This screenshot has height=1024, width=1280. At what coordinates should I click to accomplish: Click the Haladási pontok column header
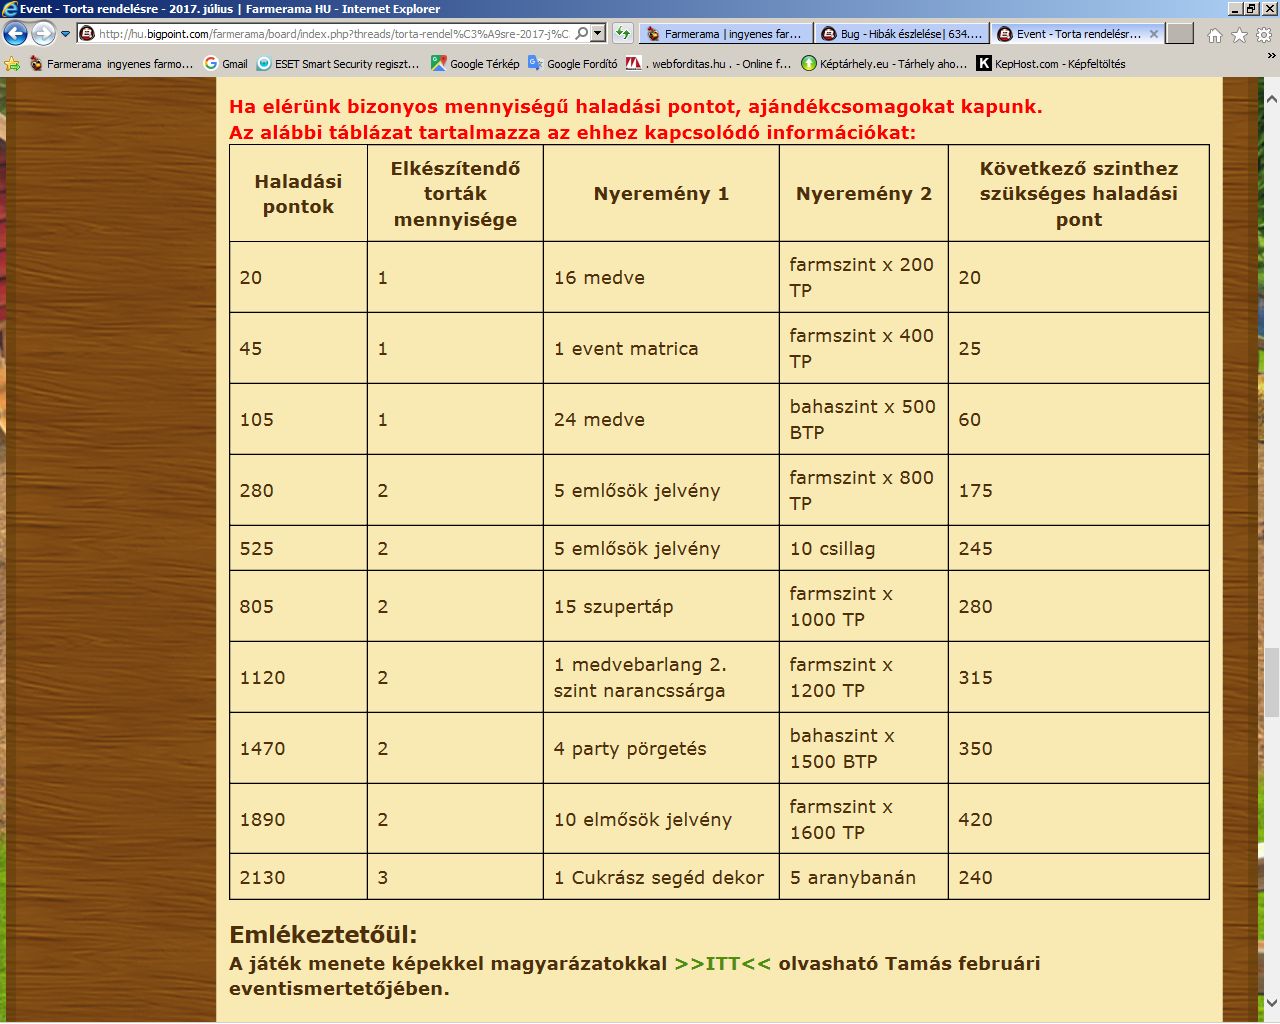(x=298, y=193)
